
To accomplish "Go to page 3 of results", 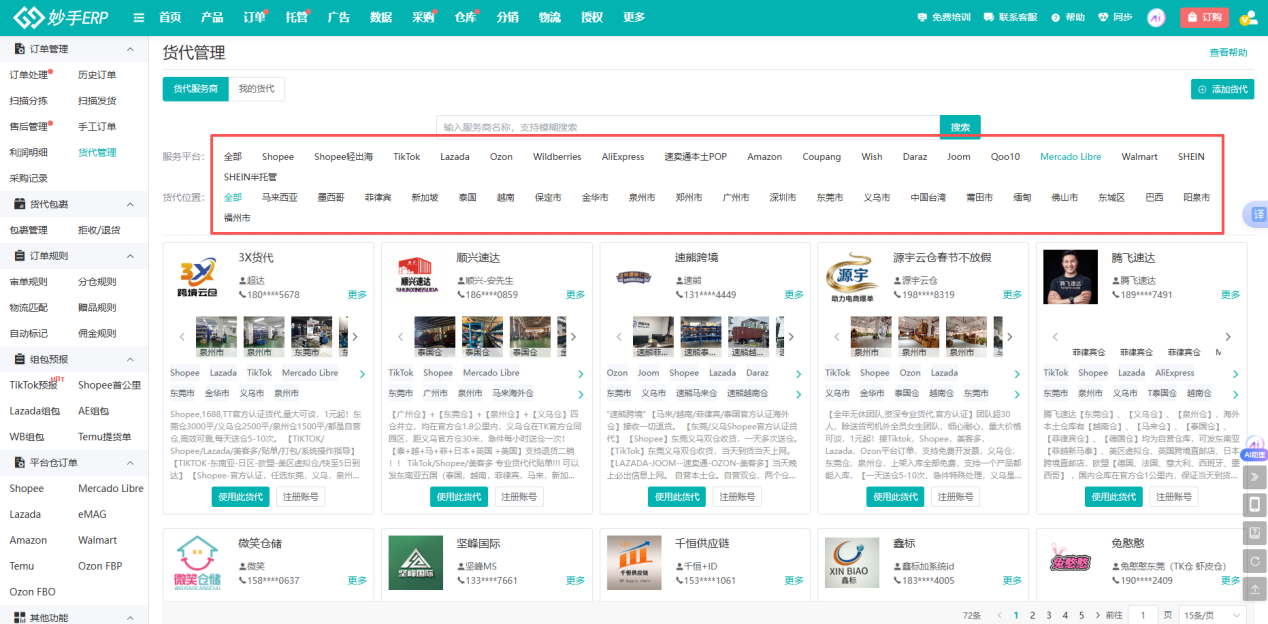I will point(1049,615).
